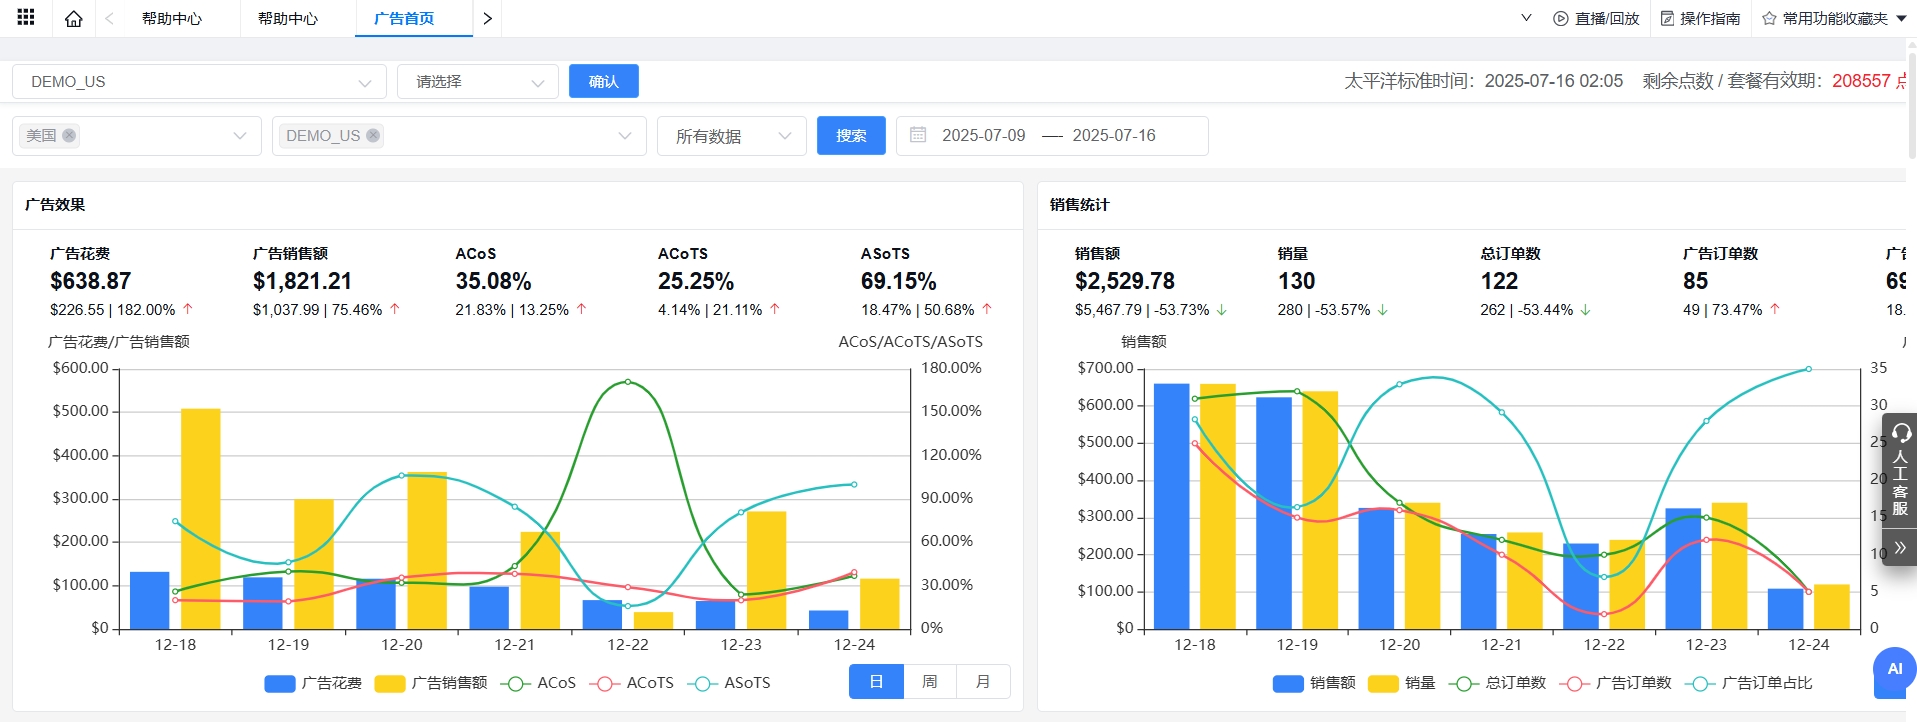
Task: Click the 搜索 button
Action: click(x=851, y=136)
